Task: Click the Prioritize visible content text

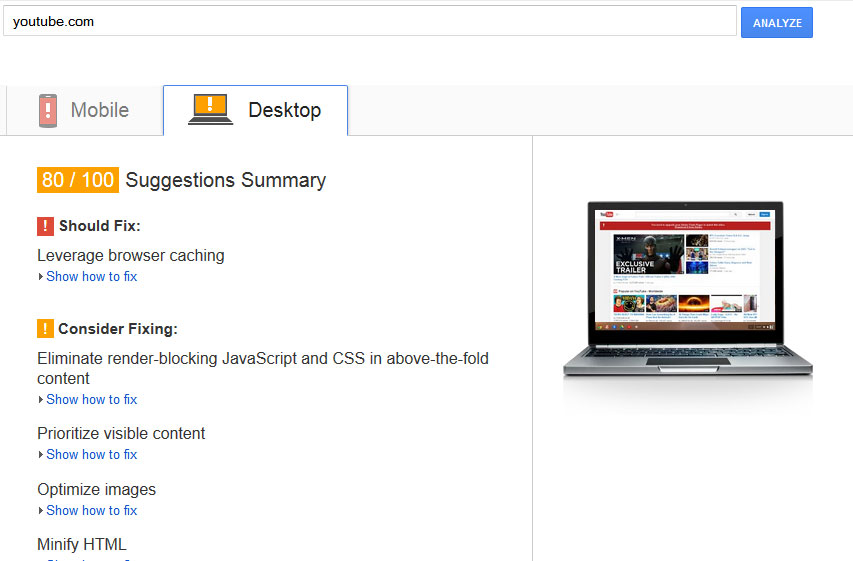Action: pyautogui.click(x=121, y=433)
